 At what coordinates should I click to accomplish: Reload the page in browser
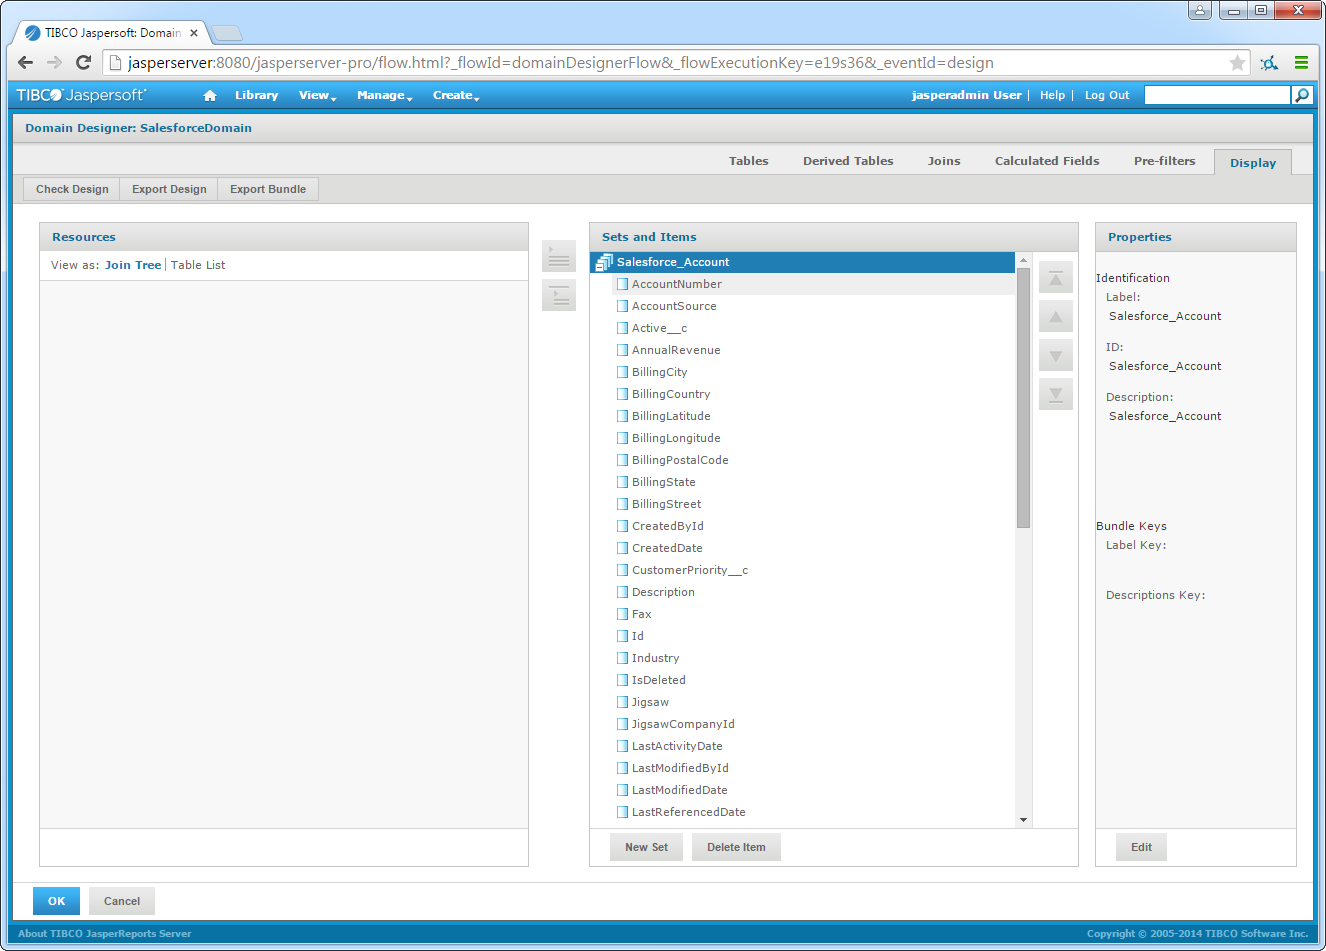[84, 63]
